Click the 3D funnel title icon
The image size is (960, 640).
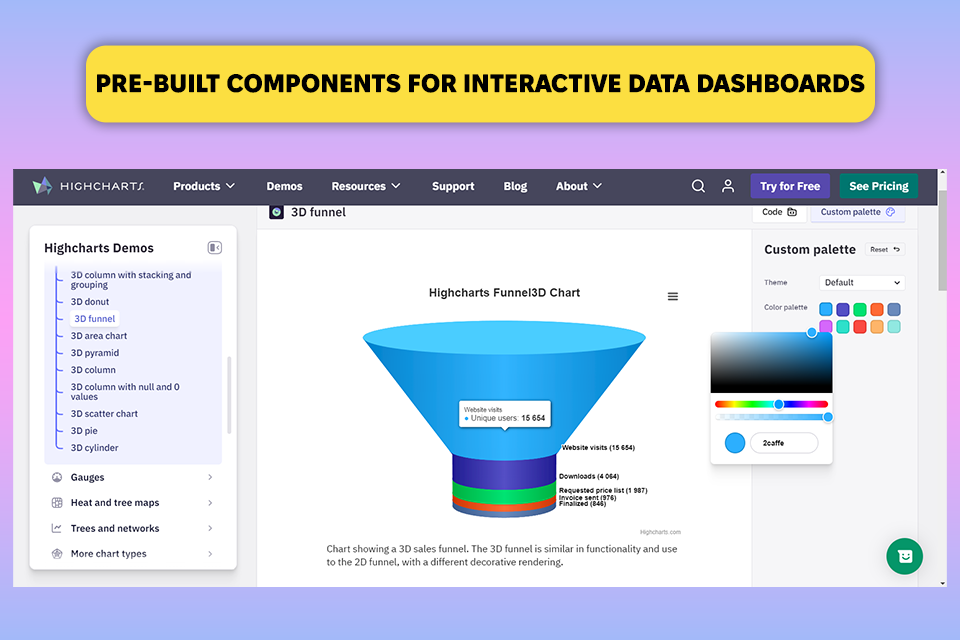[277, 212]
